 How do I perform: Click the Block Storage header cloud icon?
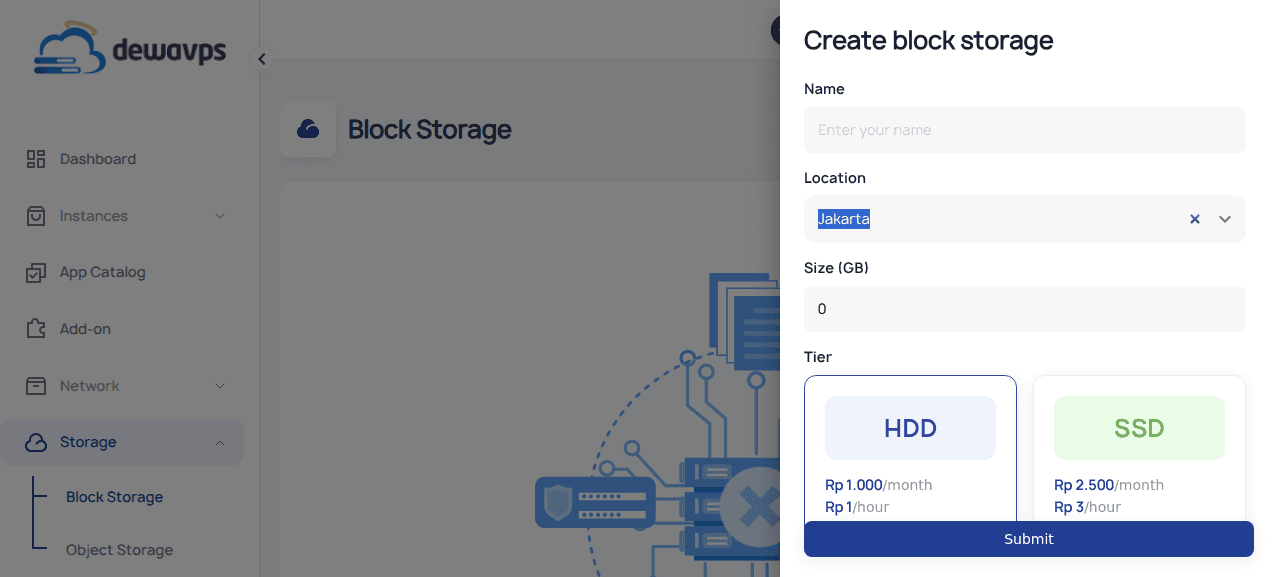[308, 129]
